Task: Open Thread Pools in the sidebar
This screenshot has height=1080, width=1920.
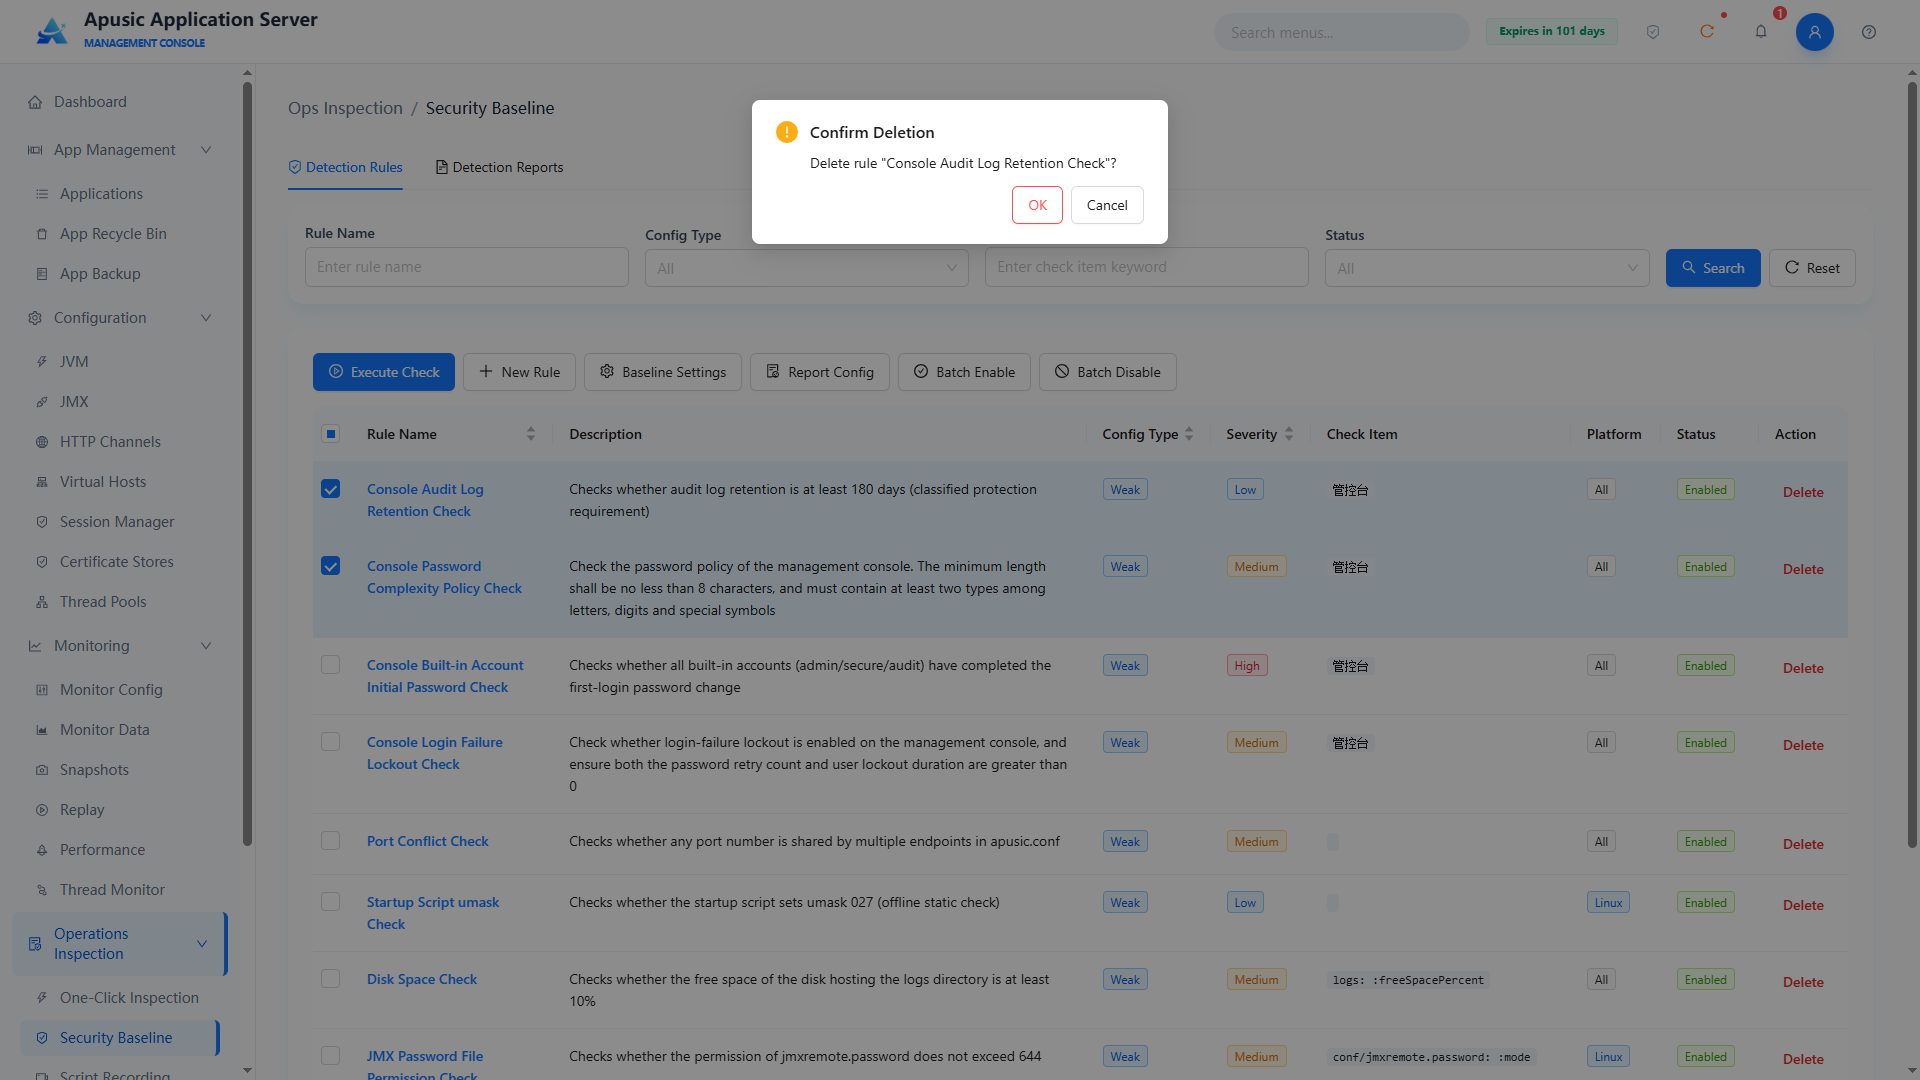Action: tap(103, 602)
